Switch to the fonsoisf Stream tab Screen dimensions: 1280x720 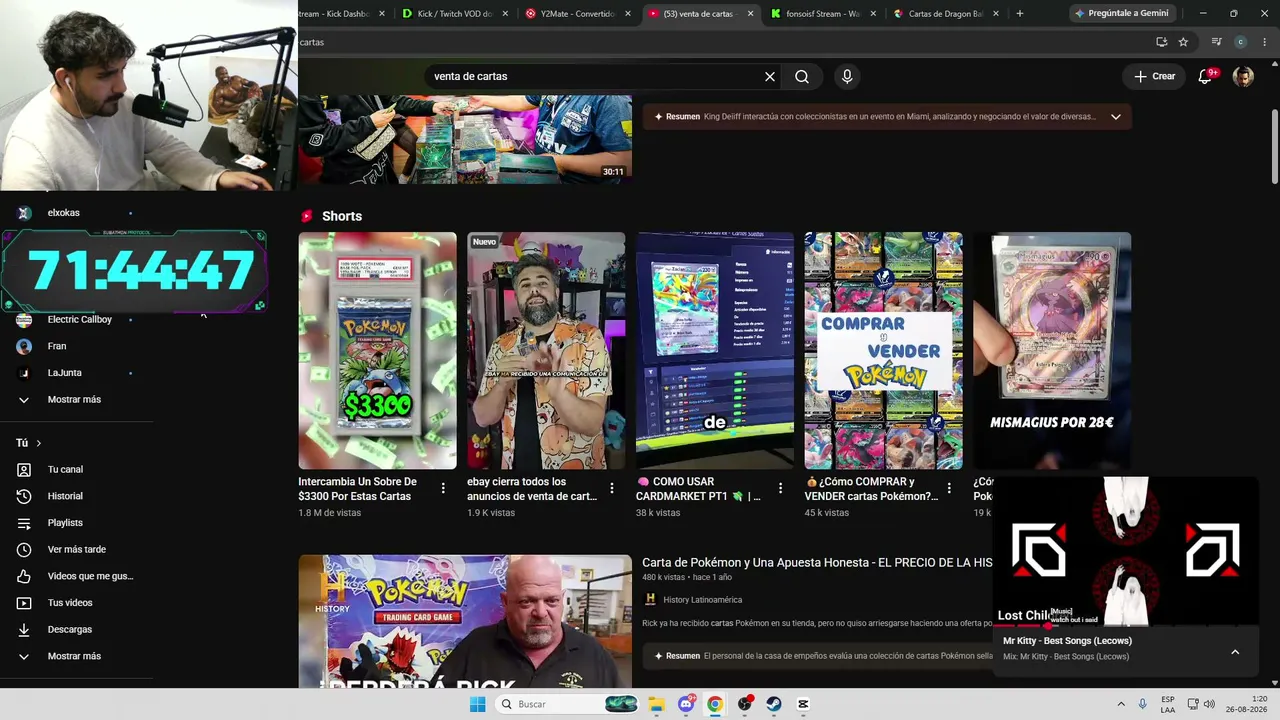(x=817, y=14)
